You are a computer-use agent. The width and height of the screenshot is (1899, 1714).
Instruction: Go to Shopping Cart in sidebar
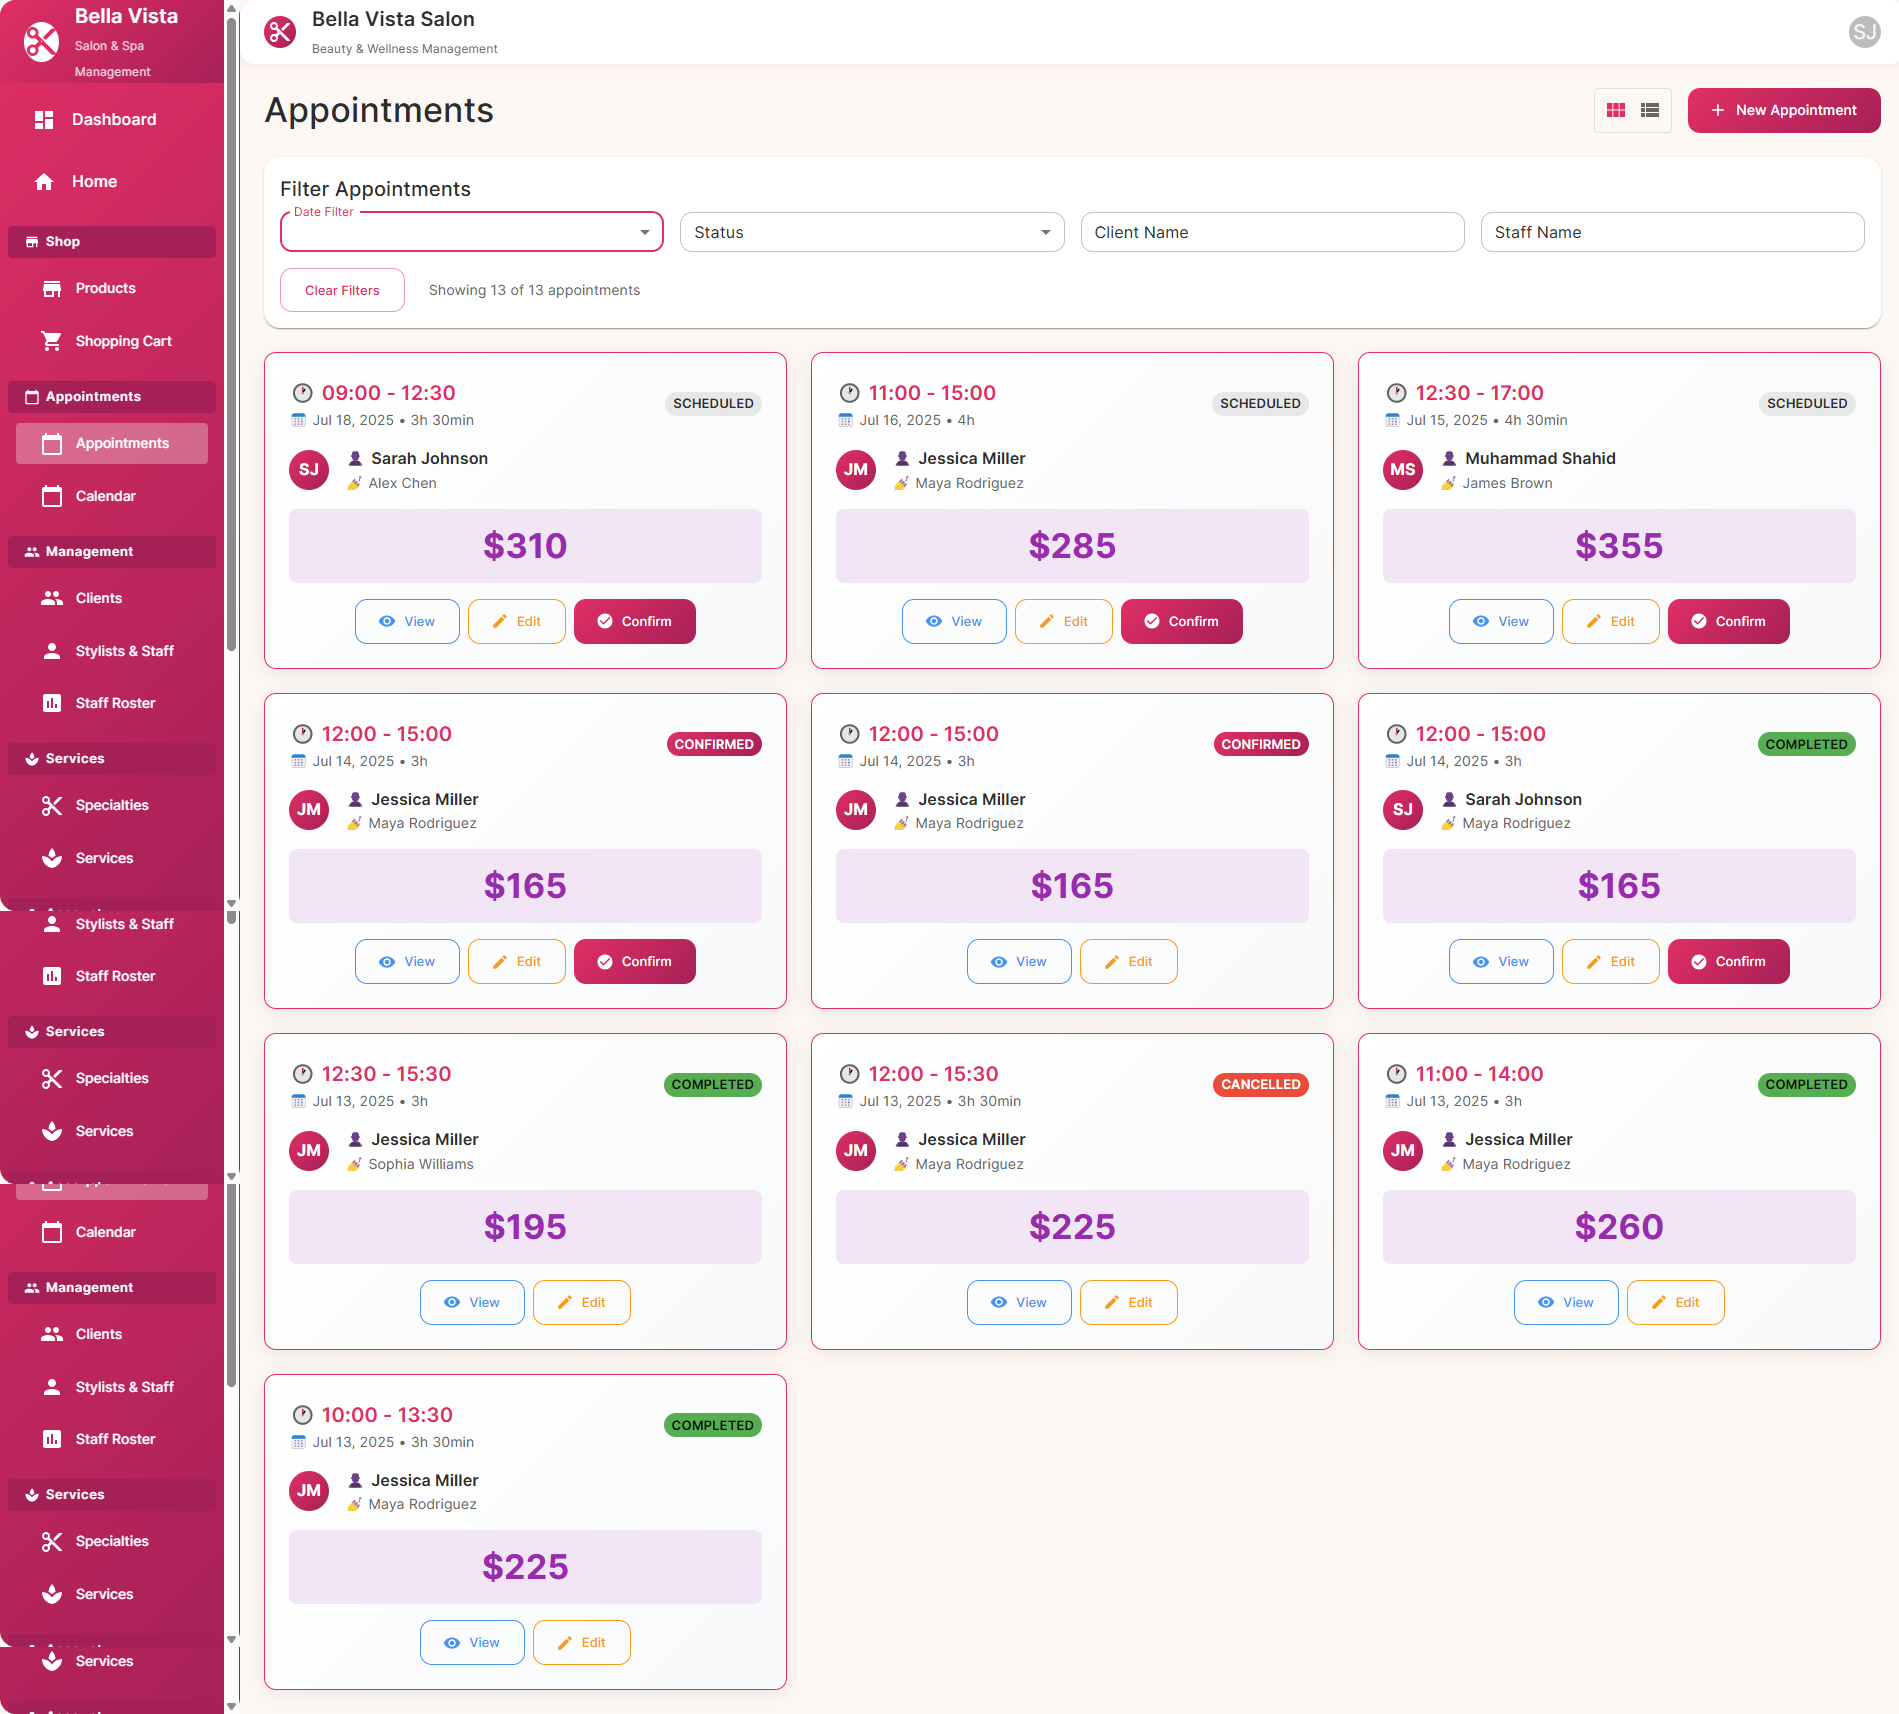point(123,341)
